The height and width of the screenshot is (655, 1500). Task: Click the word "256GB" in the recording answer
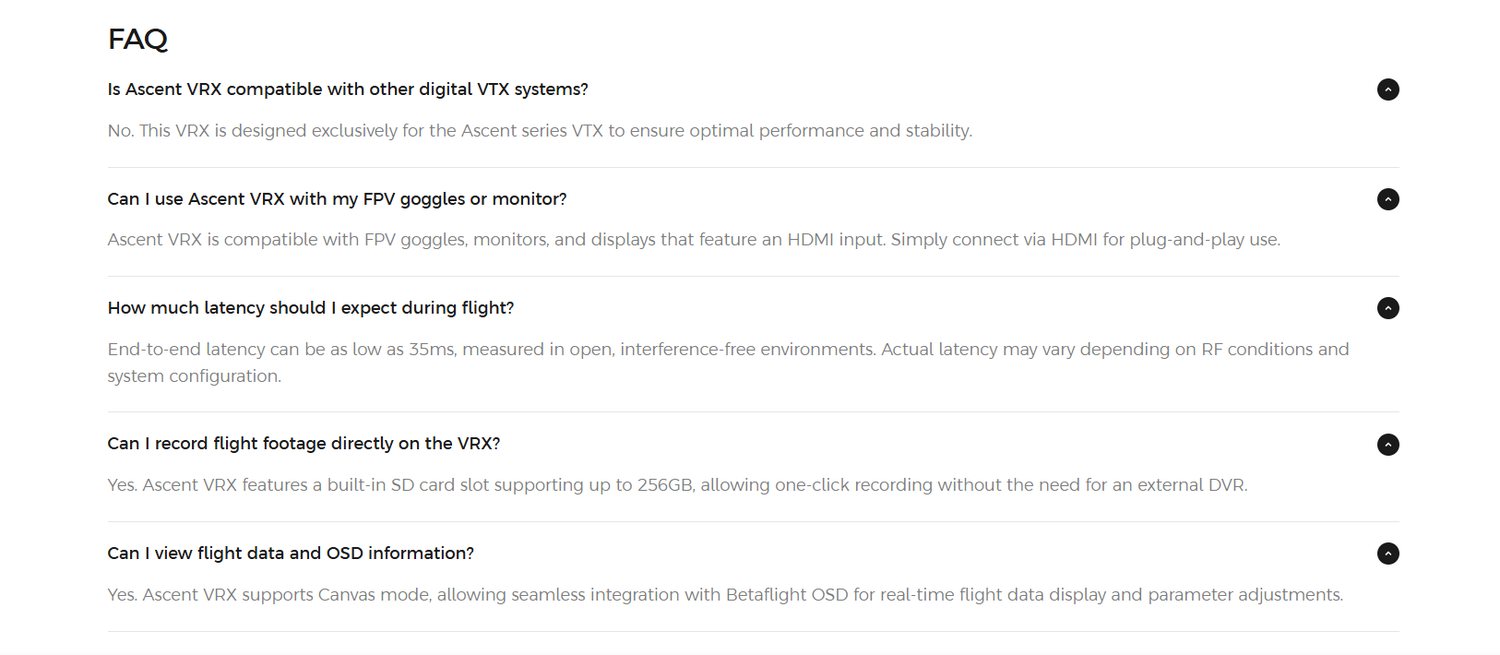(667, 485)
